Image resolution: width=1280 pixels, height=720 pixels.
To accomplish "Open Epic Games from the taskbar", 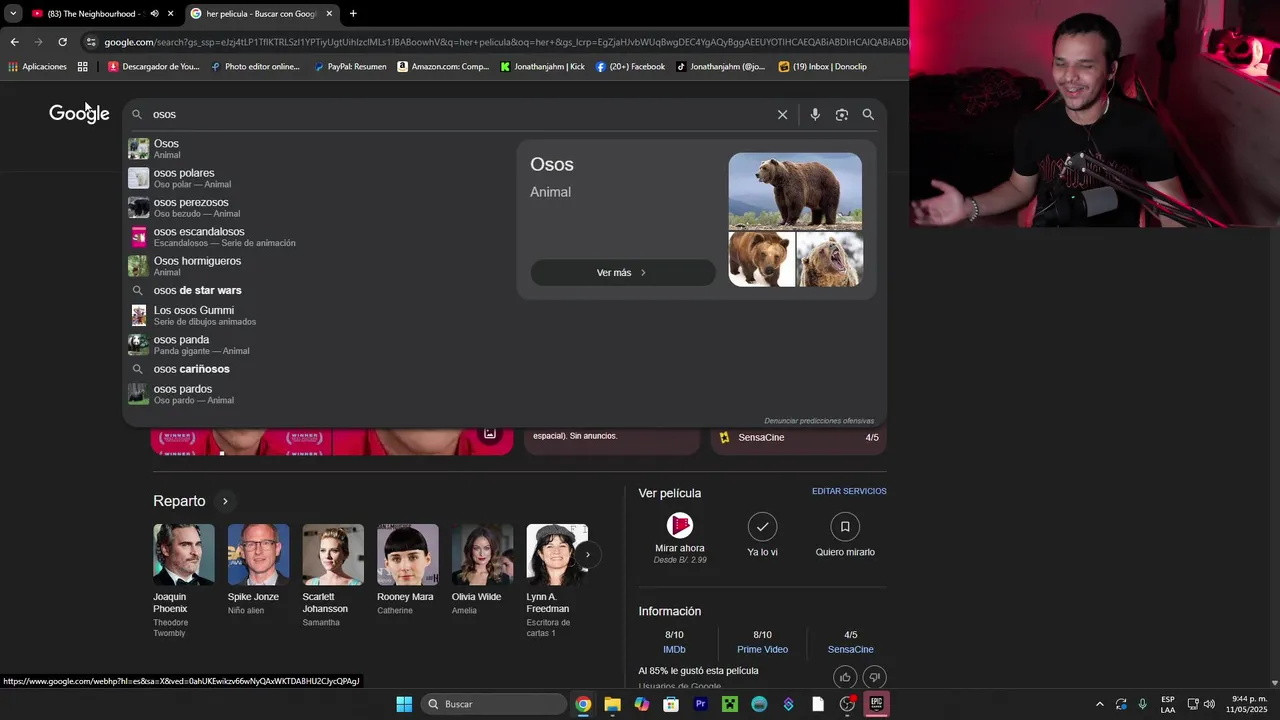I will [876, 704].
